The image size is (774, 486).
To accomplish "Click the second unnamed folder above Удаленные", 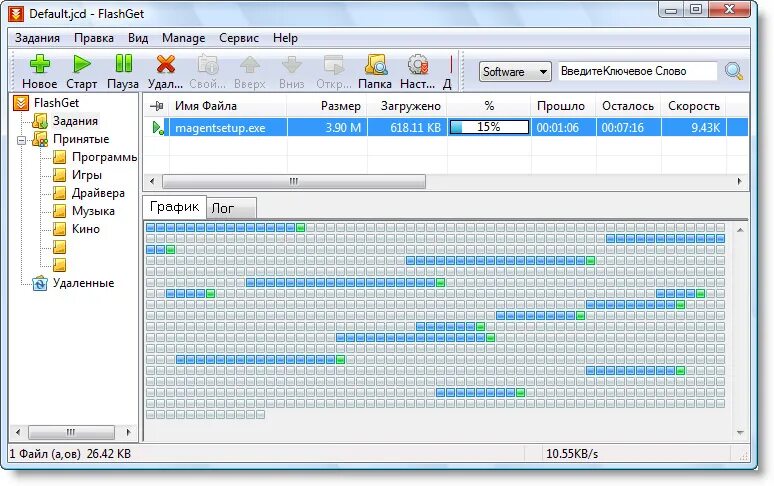I will [x=60, y=265].
